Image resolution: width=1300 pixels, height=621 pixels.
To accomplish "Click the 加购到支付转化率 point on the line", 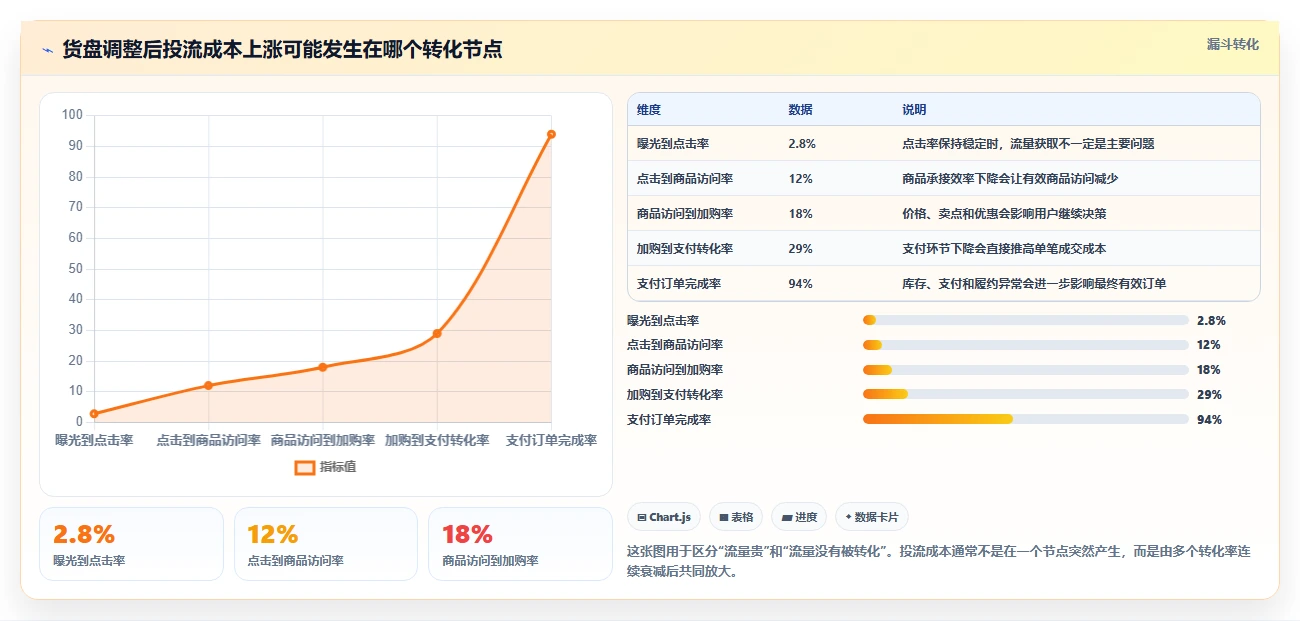I will [x=437, y=333].
